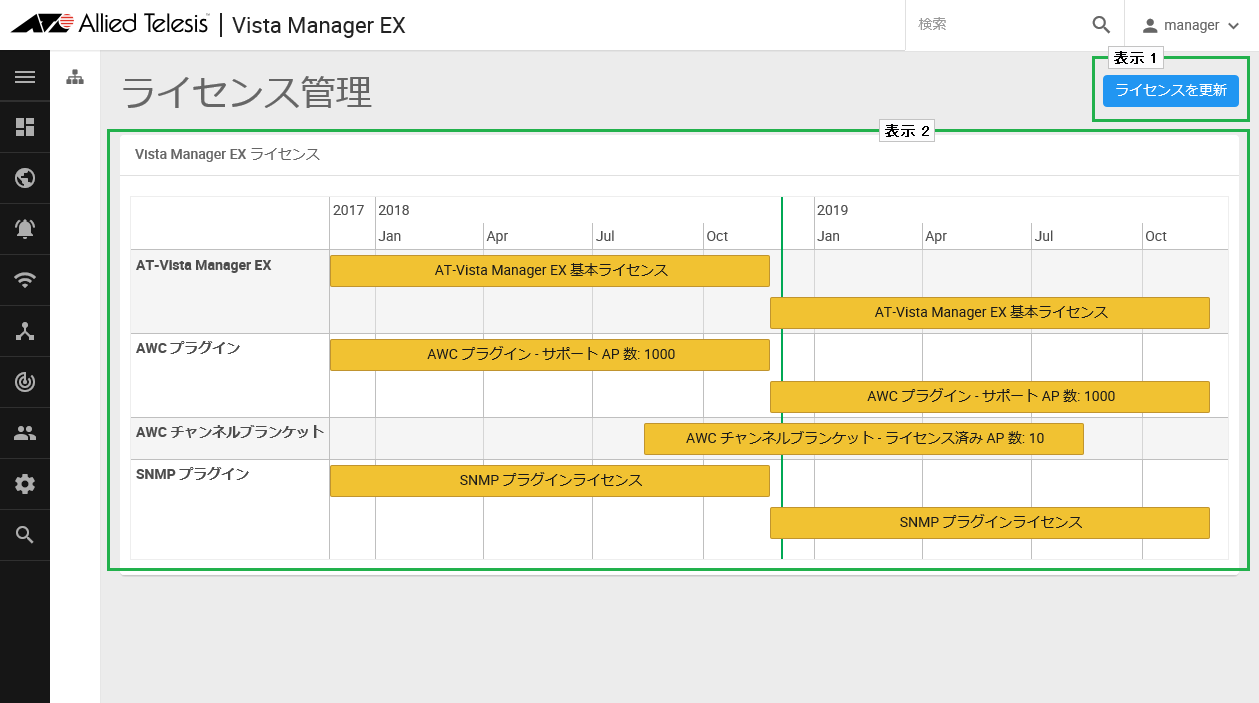Select the 2018 AT-Vista Manager EX 基本ライセンス bar
The width and height of the screenshot is (1259, 703).
[x=550, y=271]
